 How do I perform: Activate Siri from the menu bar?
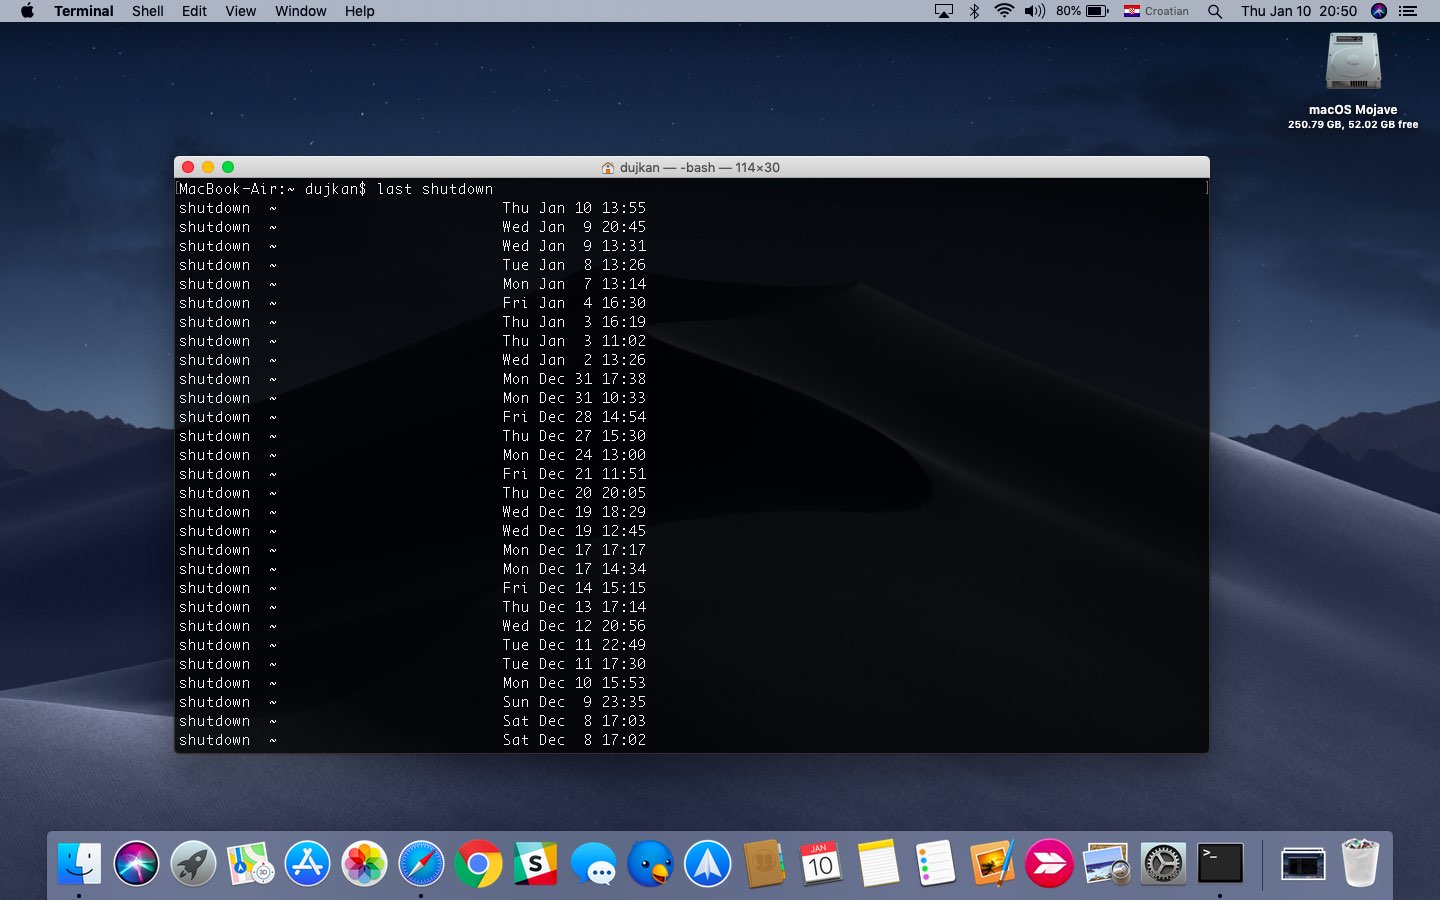point(1379,11)
